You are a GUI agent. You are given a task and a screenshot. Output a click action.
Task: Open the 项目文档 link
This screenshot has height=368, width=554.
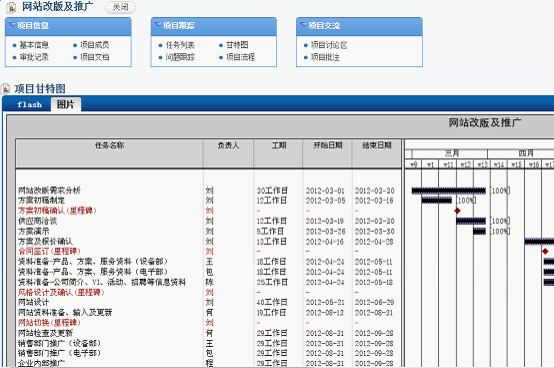coord(94,57)
